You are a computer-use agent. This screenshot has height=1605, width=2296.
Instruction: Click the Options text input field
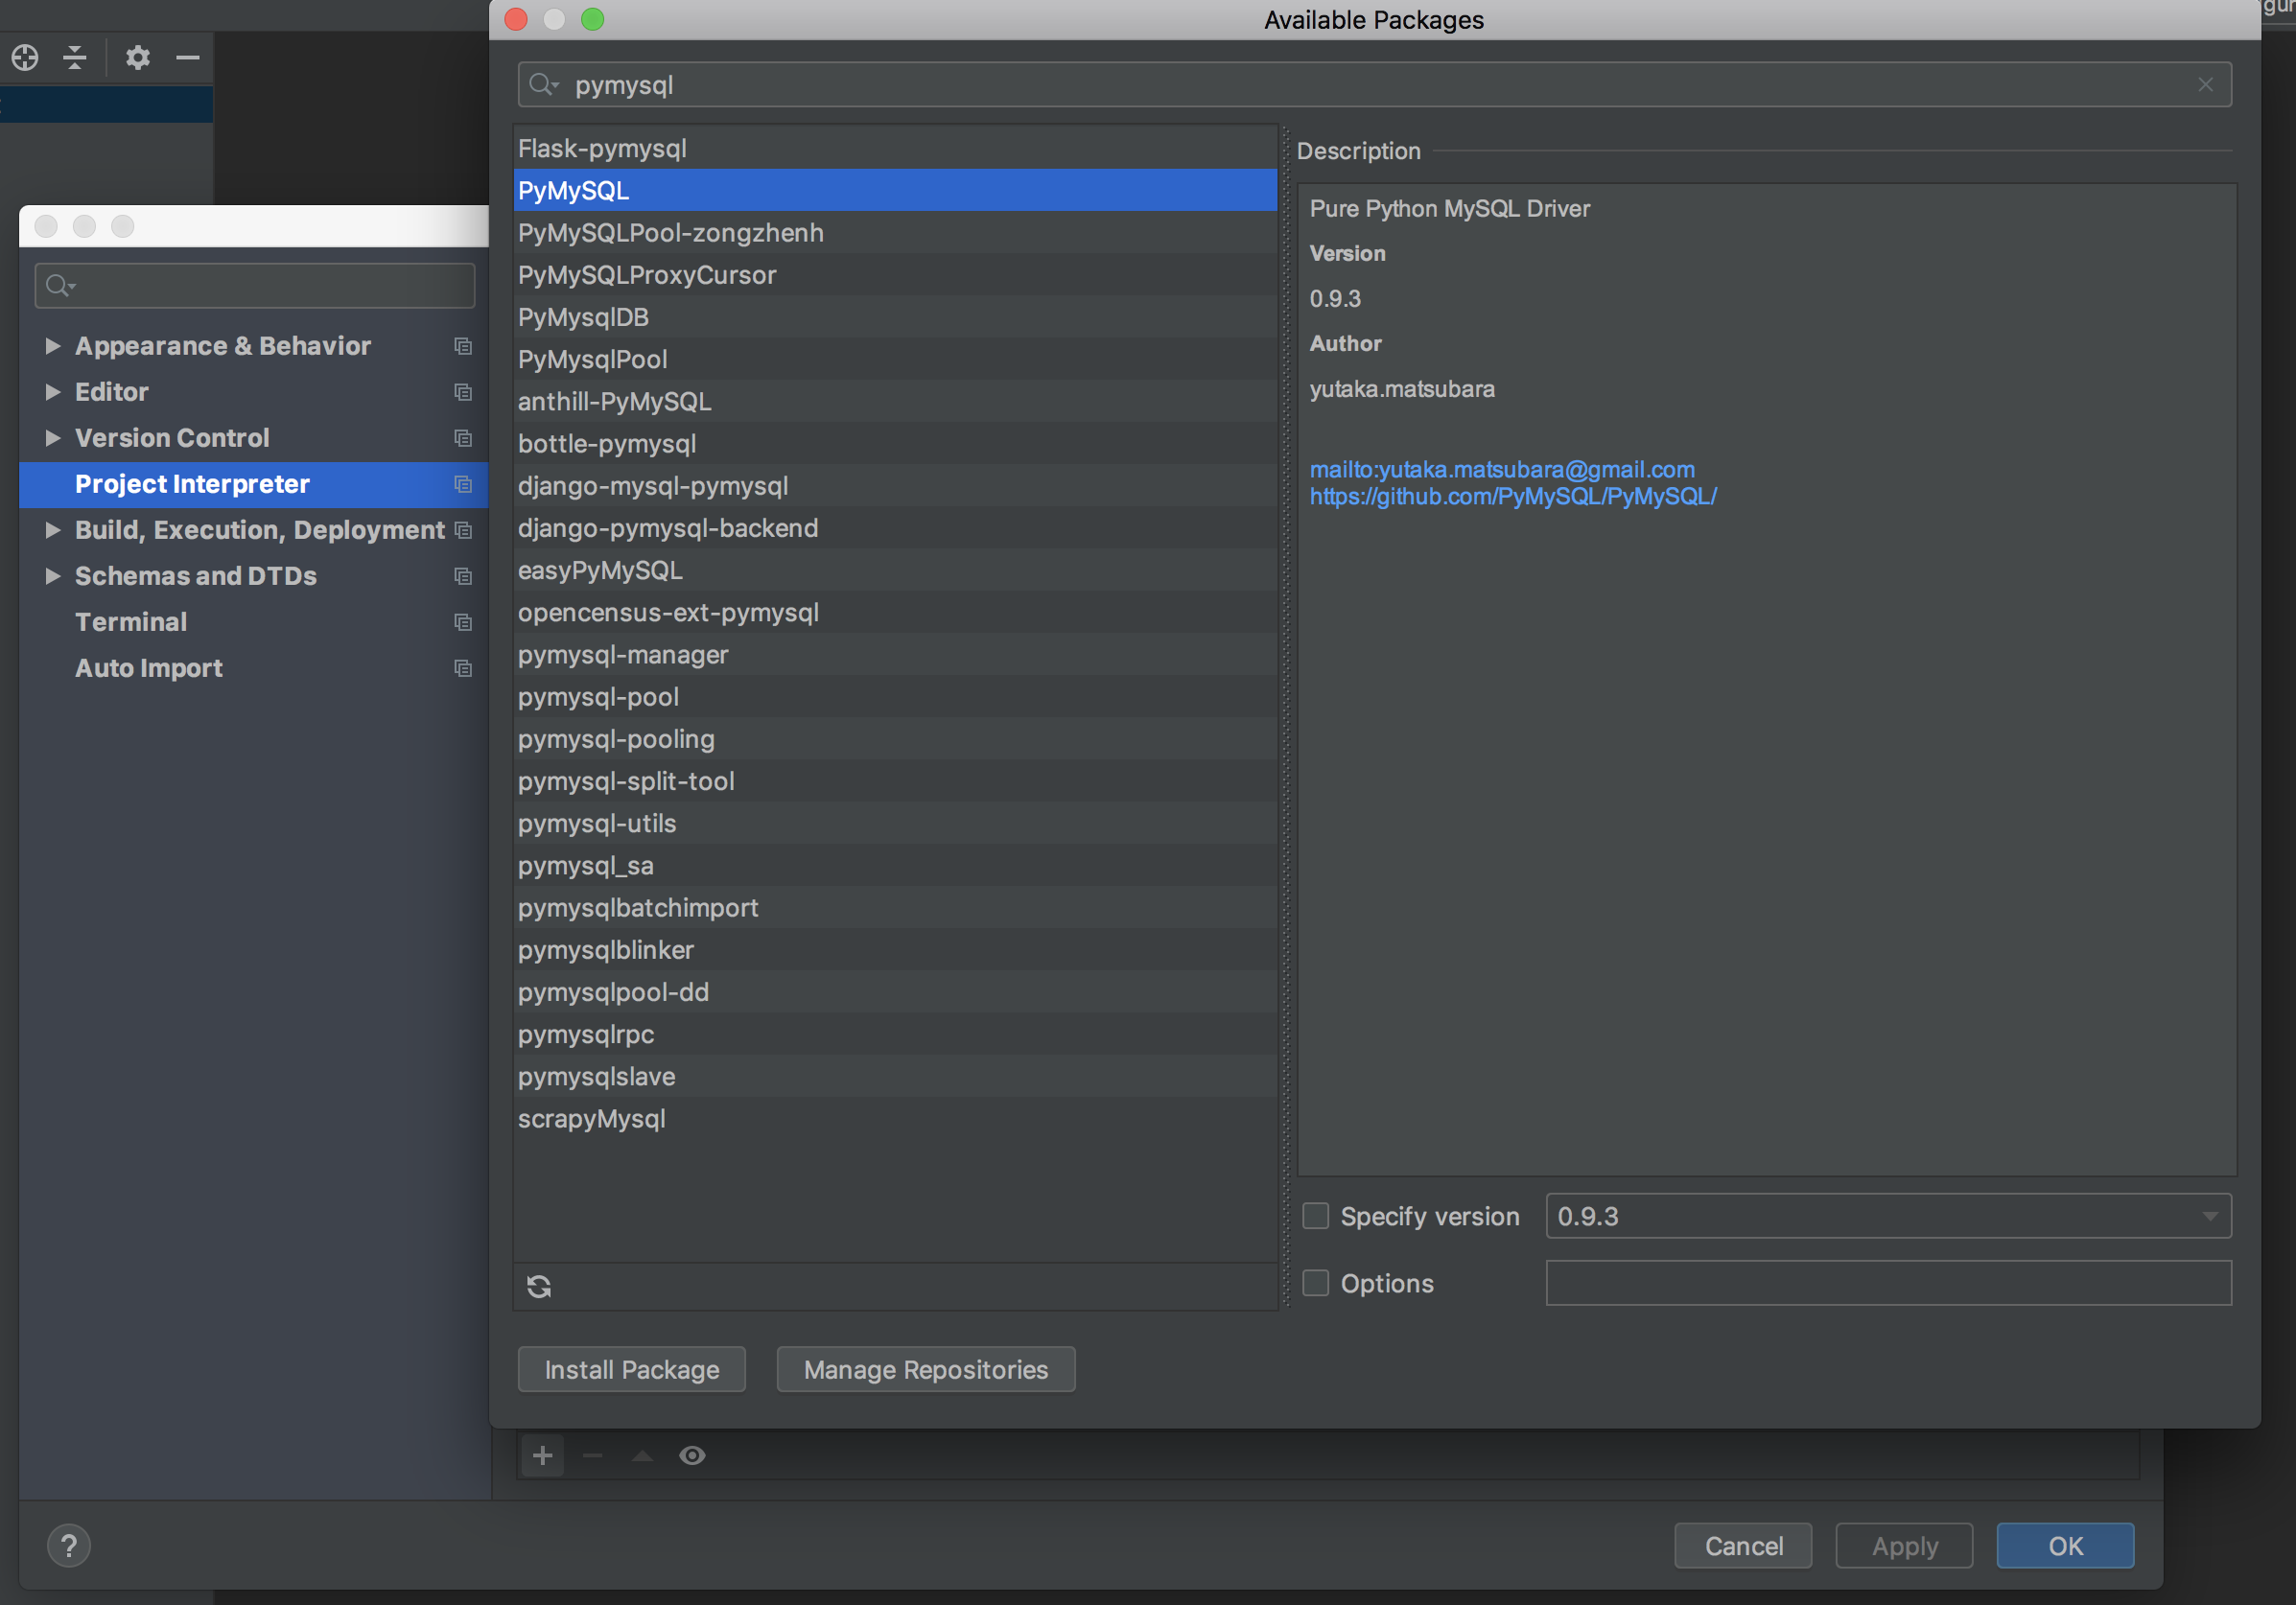coord(1888,1283)
